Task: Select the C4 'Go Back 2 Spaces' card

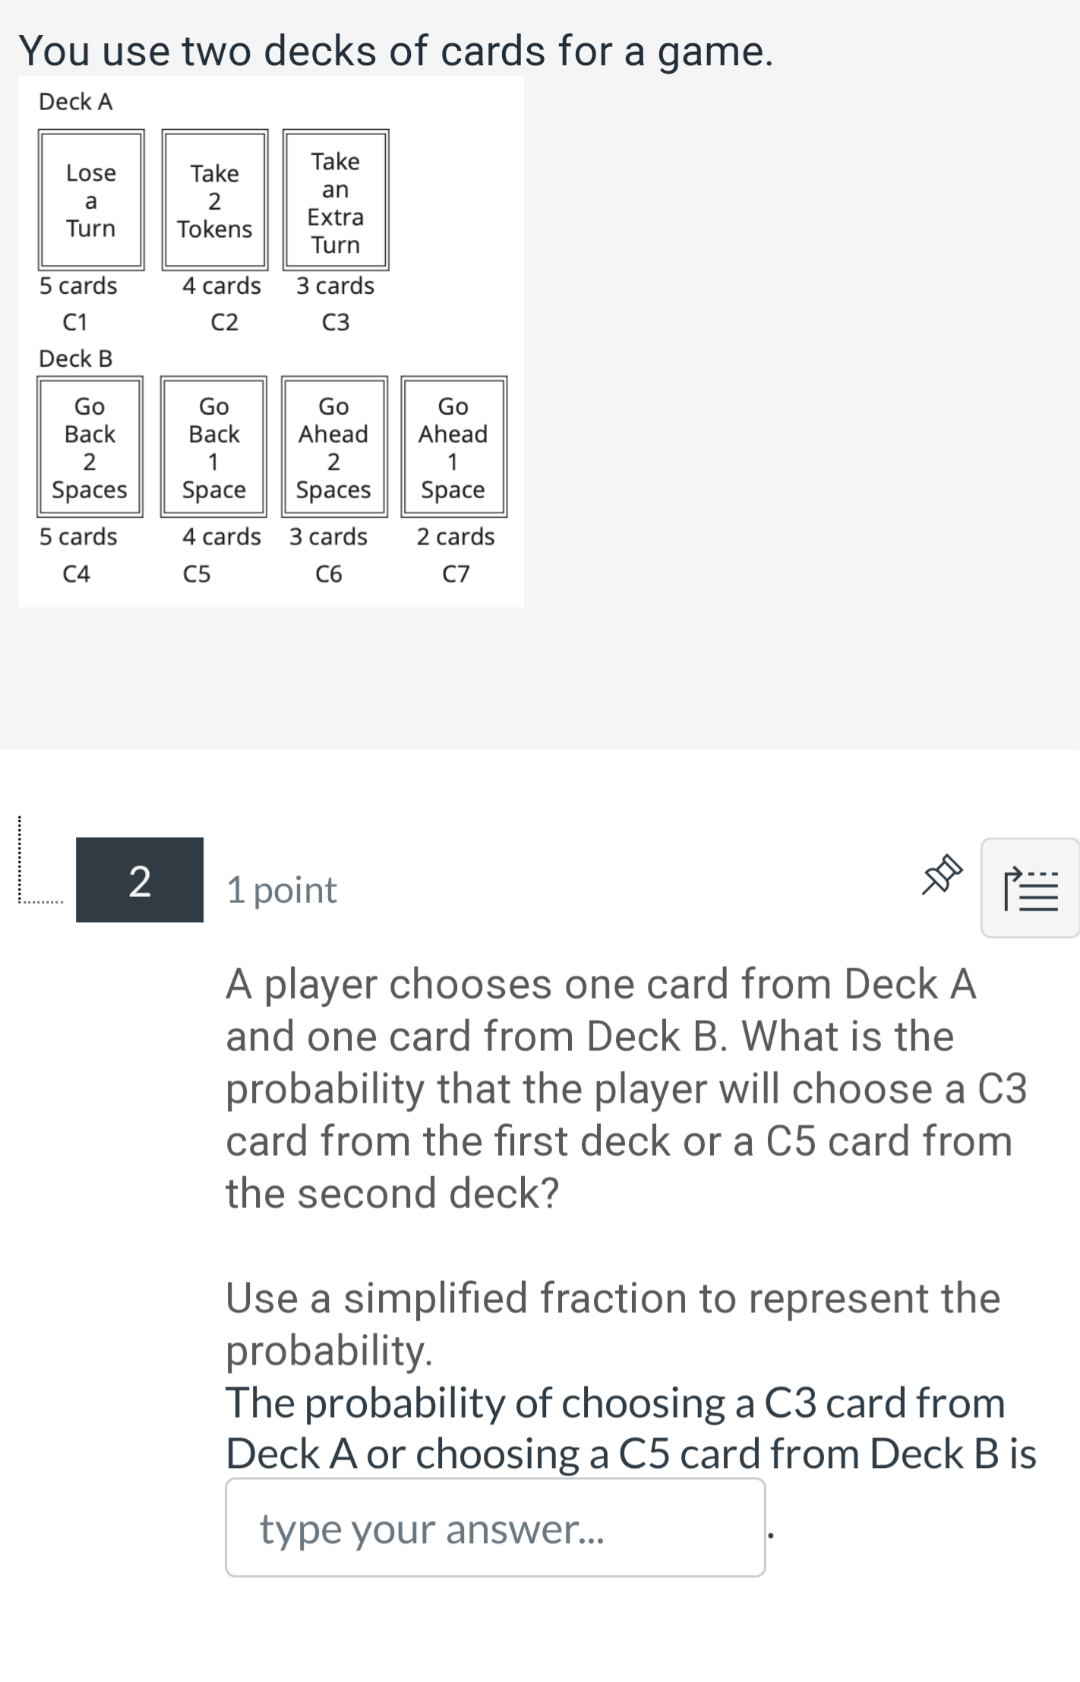Action: (x=89, y=446)
